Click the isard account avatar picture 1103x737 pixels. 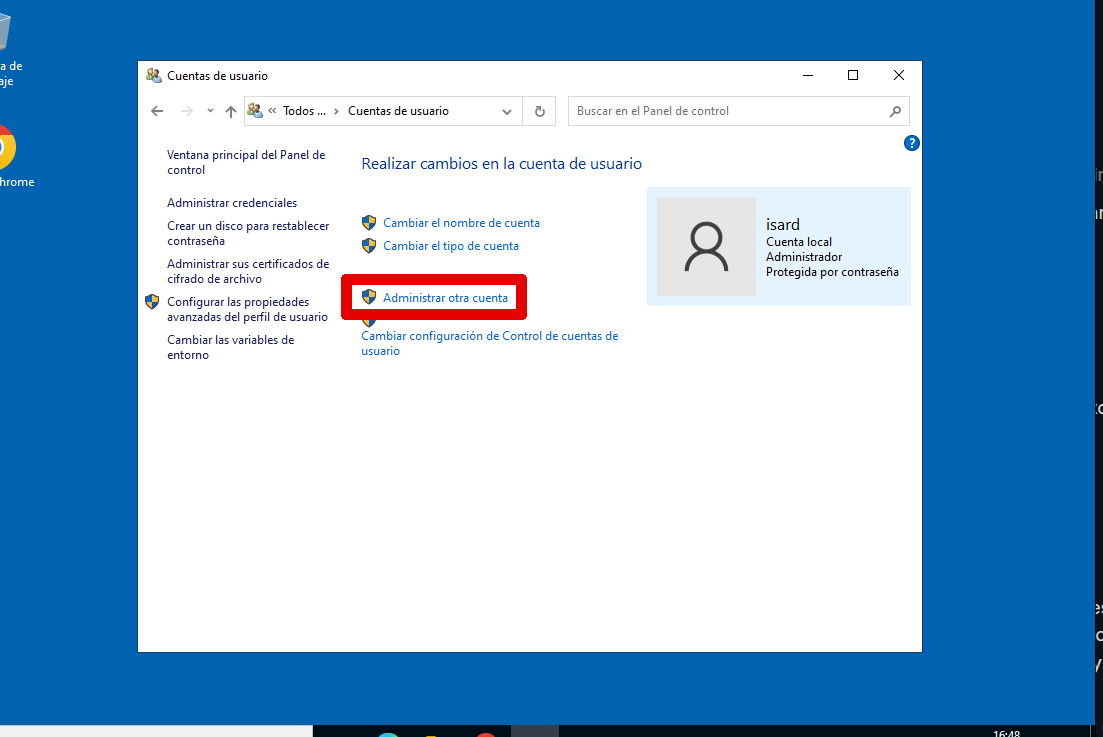pos(706,246)
